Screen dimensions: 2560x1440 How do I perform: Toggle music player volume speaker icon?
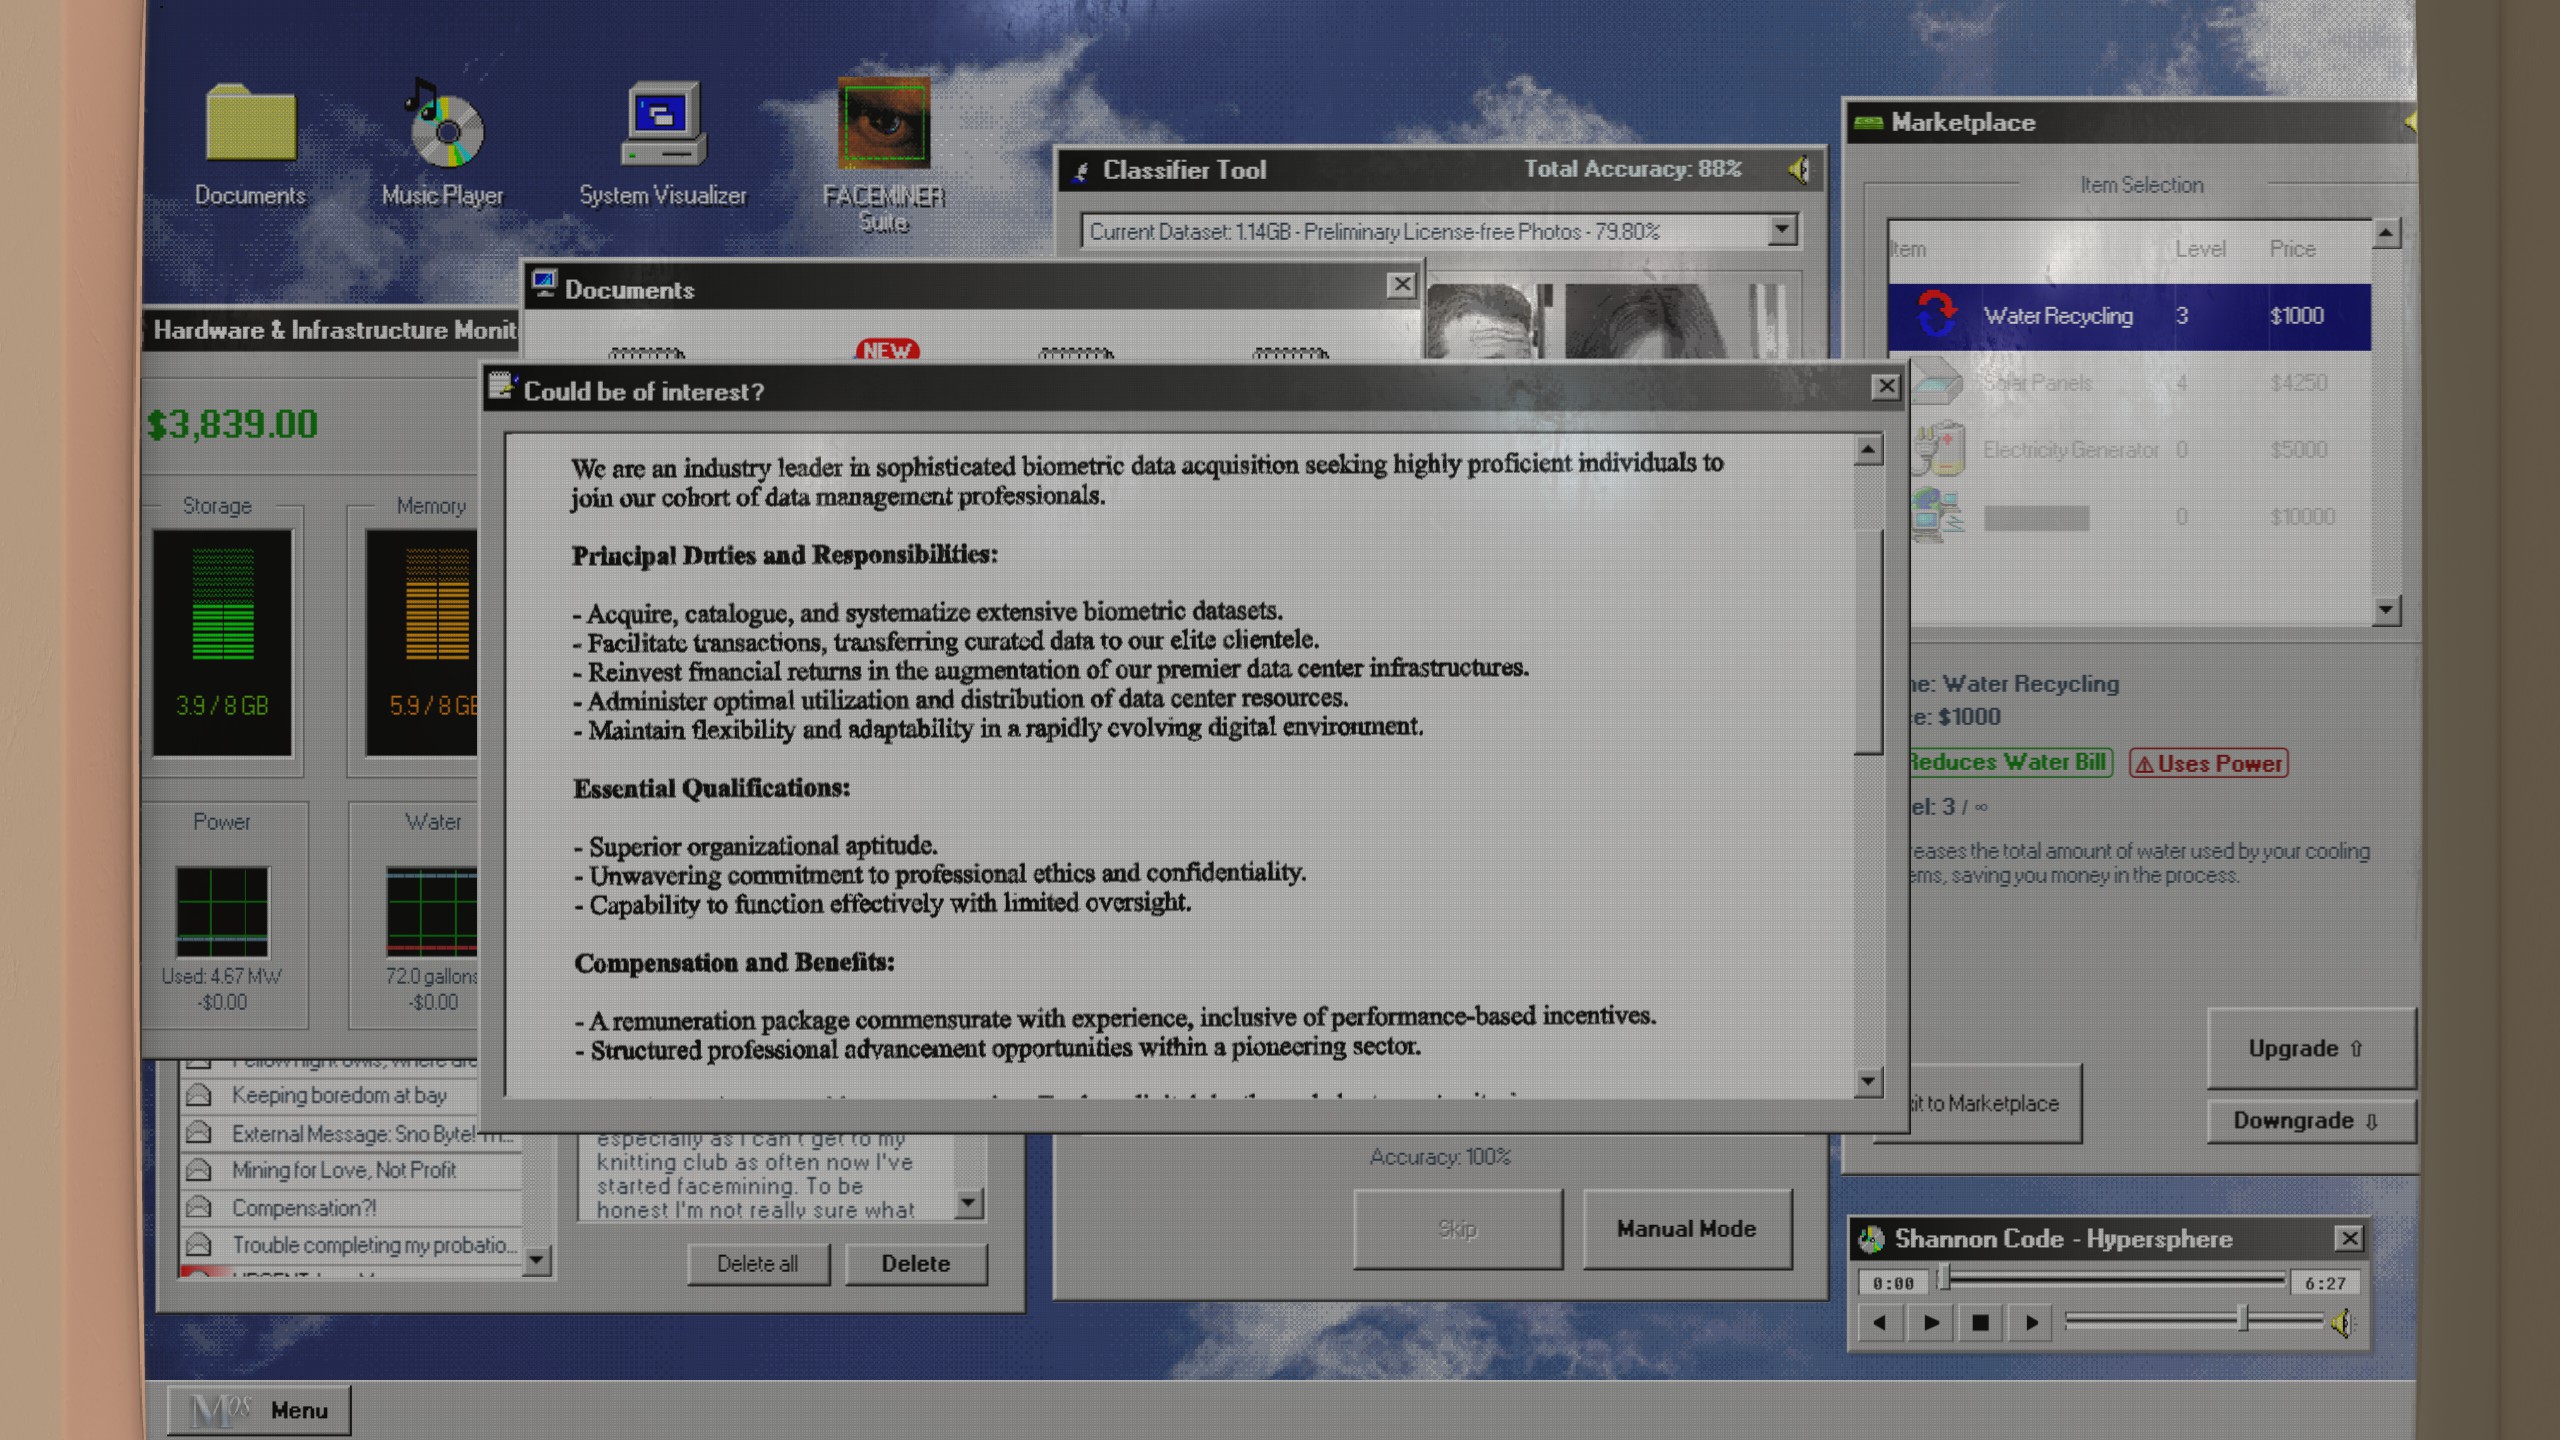(2342, 1323)
